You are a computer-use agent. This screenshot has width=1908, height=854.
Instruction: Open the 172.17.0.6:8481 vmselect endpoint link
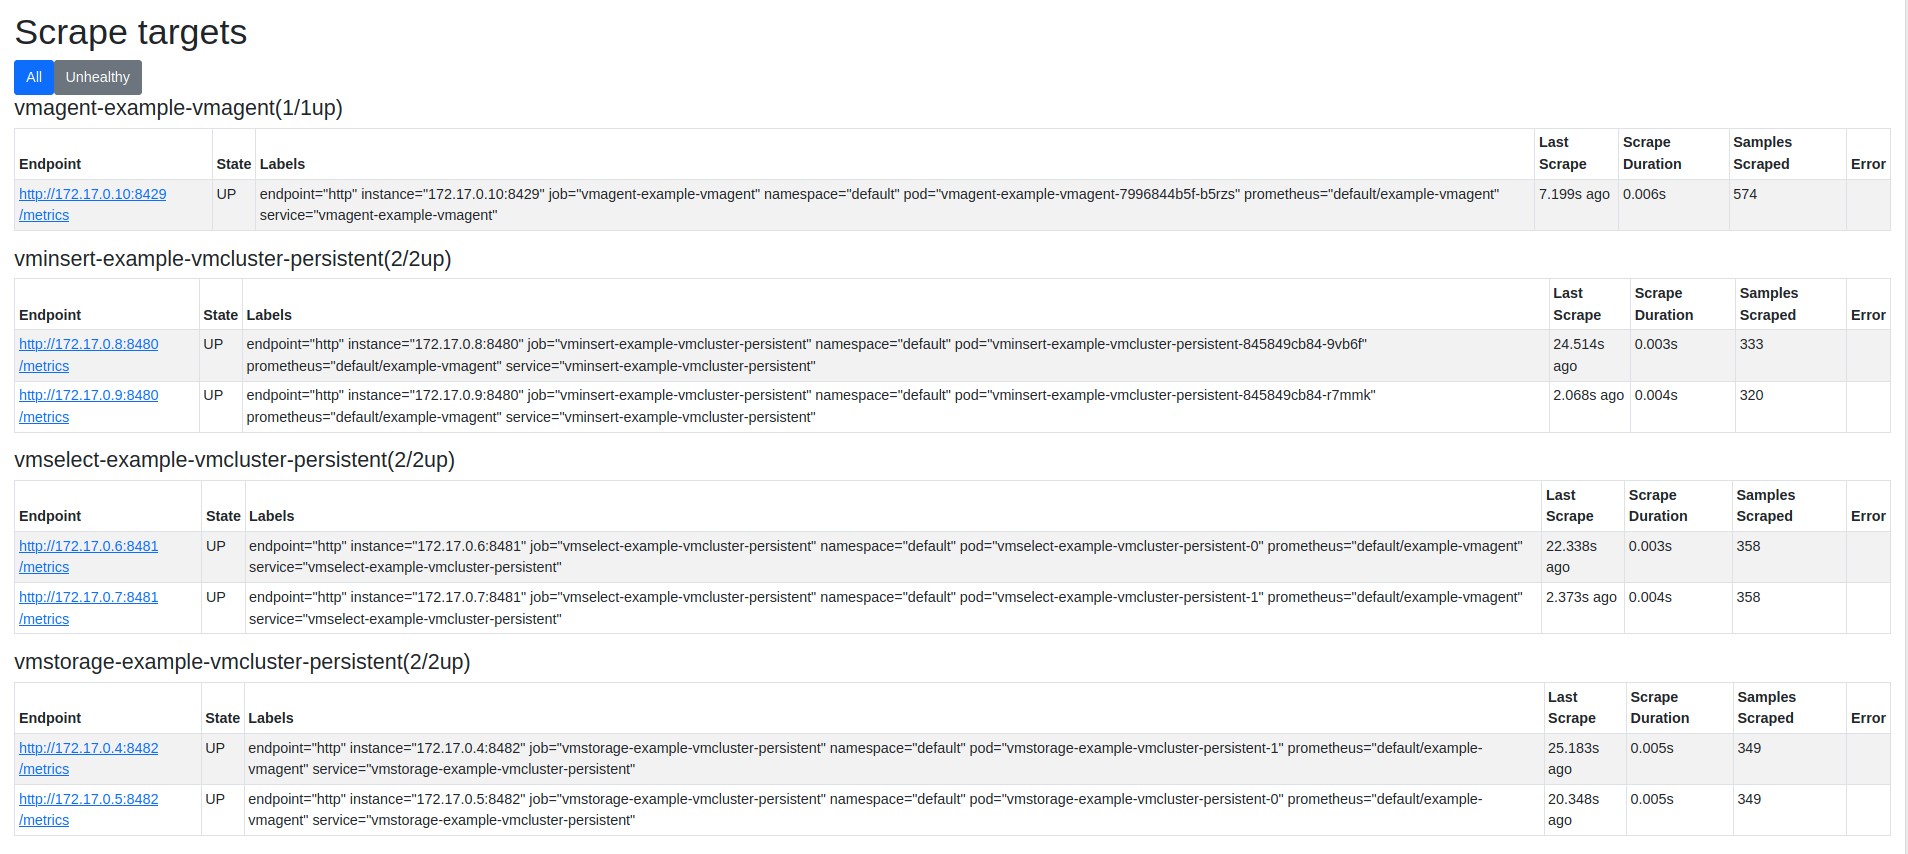[88, 546]
